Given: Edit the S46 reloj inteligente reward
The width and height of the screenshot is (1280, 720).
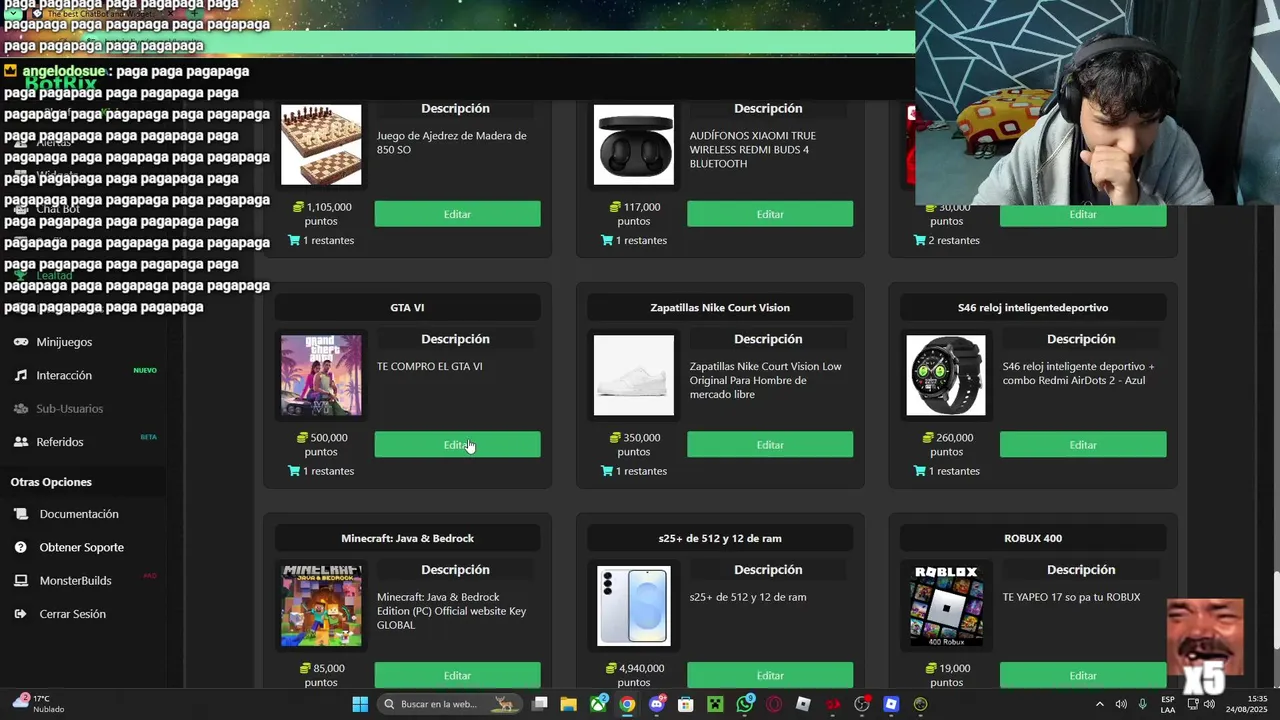Looking at the screenshot, I should coord(1083,445).
